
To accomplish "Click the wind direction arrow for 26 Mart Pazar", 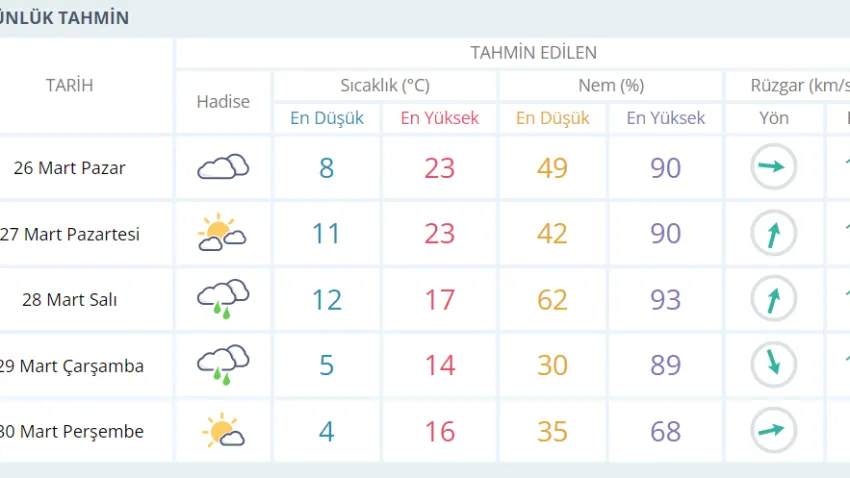I will 773,167.
